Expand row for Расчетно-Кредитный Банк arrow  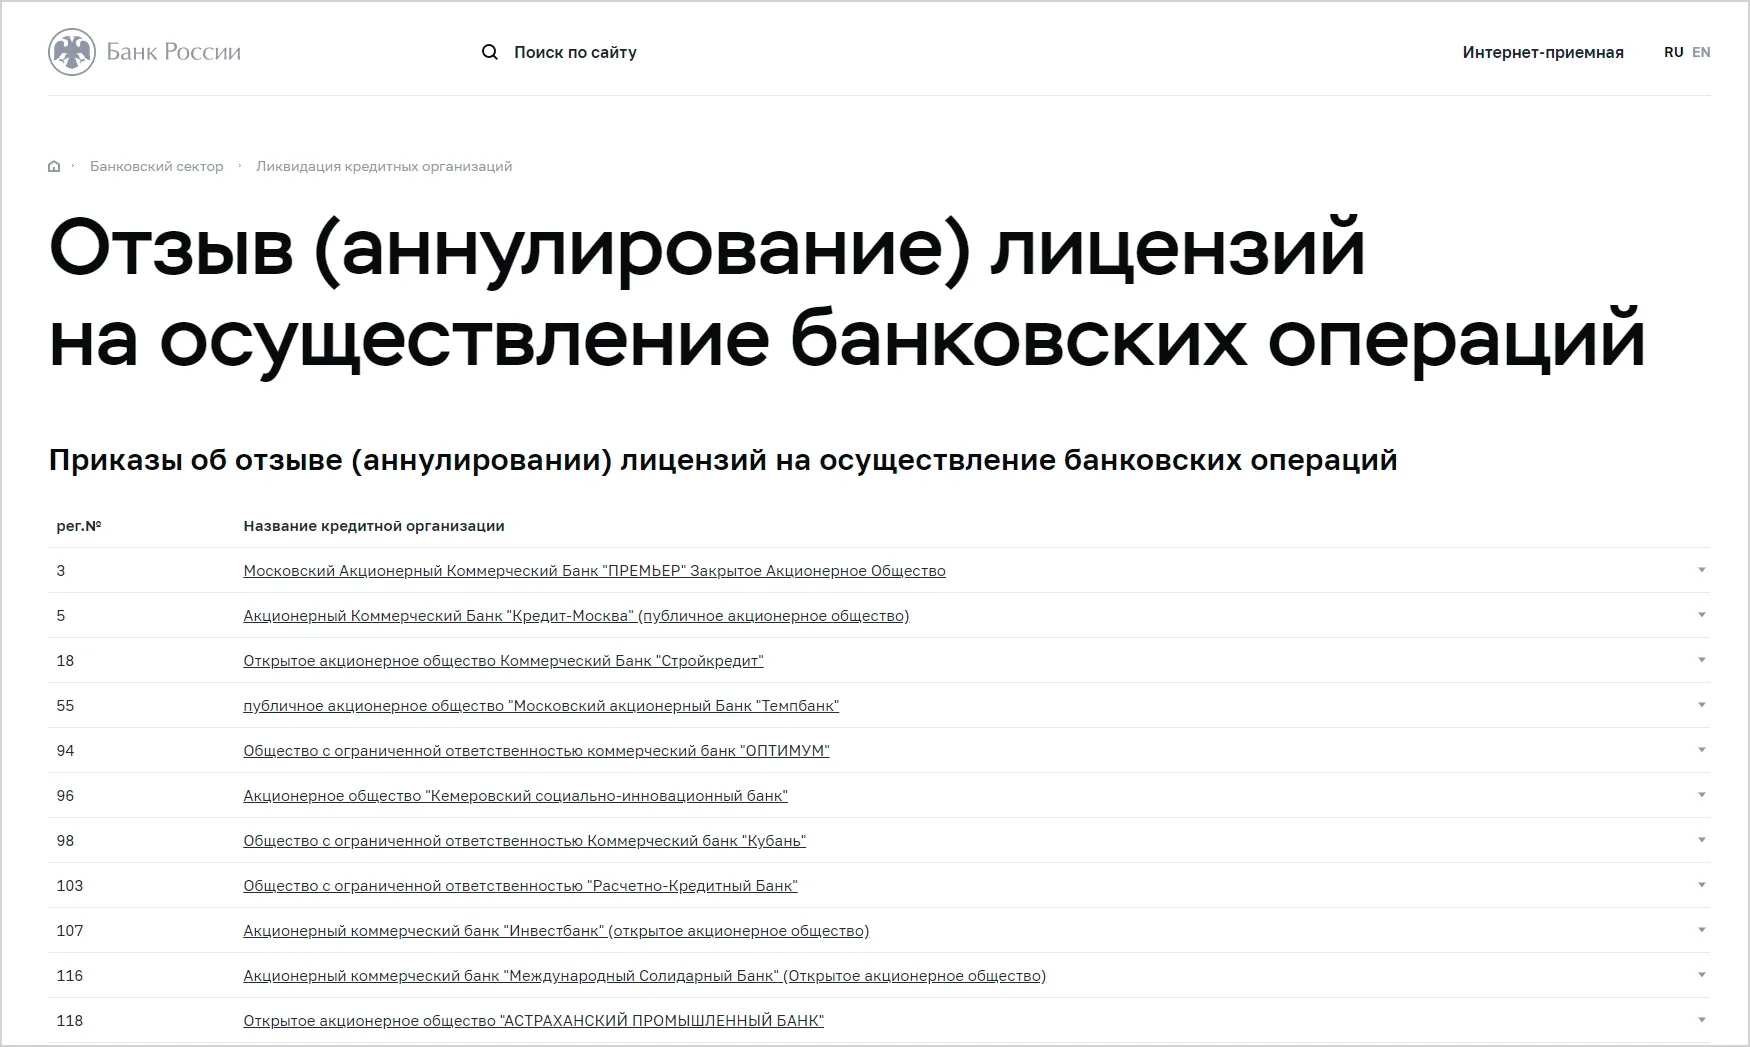click(1702, 885)
